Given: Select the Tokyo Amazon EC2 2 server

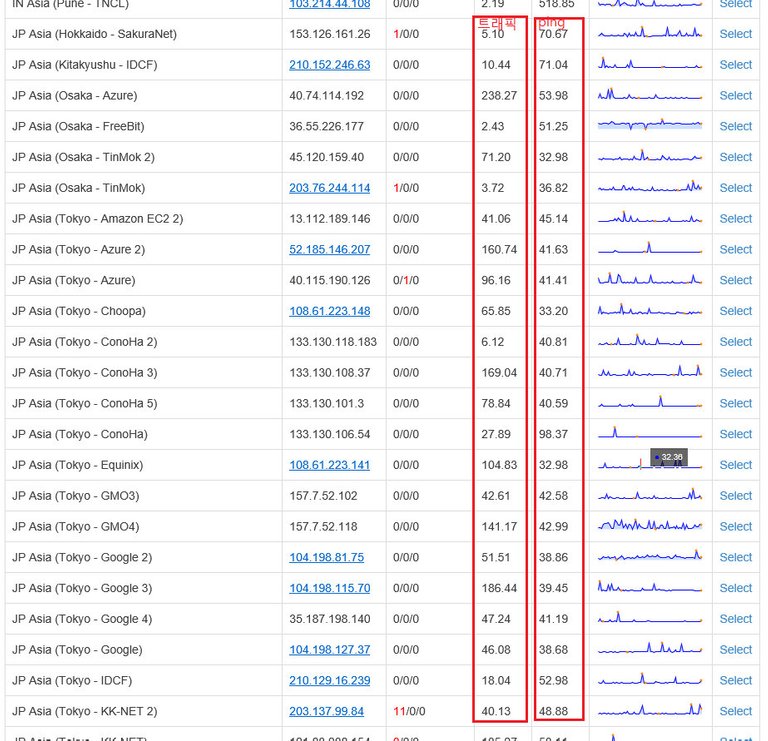Looking at the screenshot, I should click(x=735, y=219).
